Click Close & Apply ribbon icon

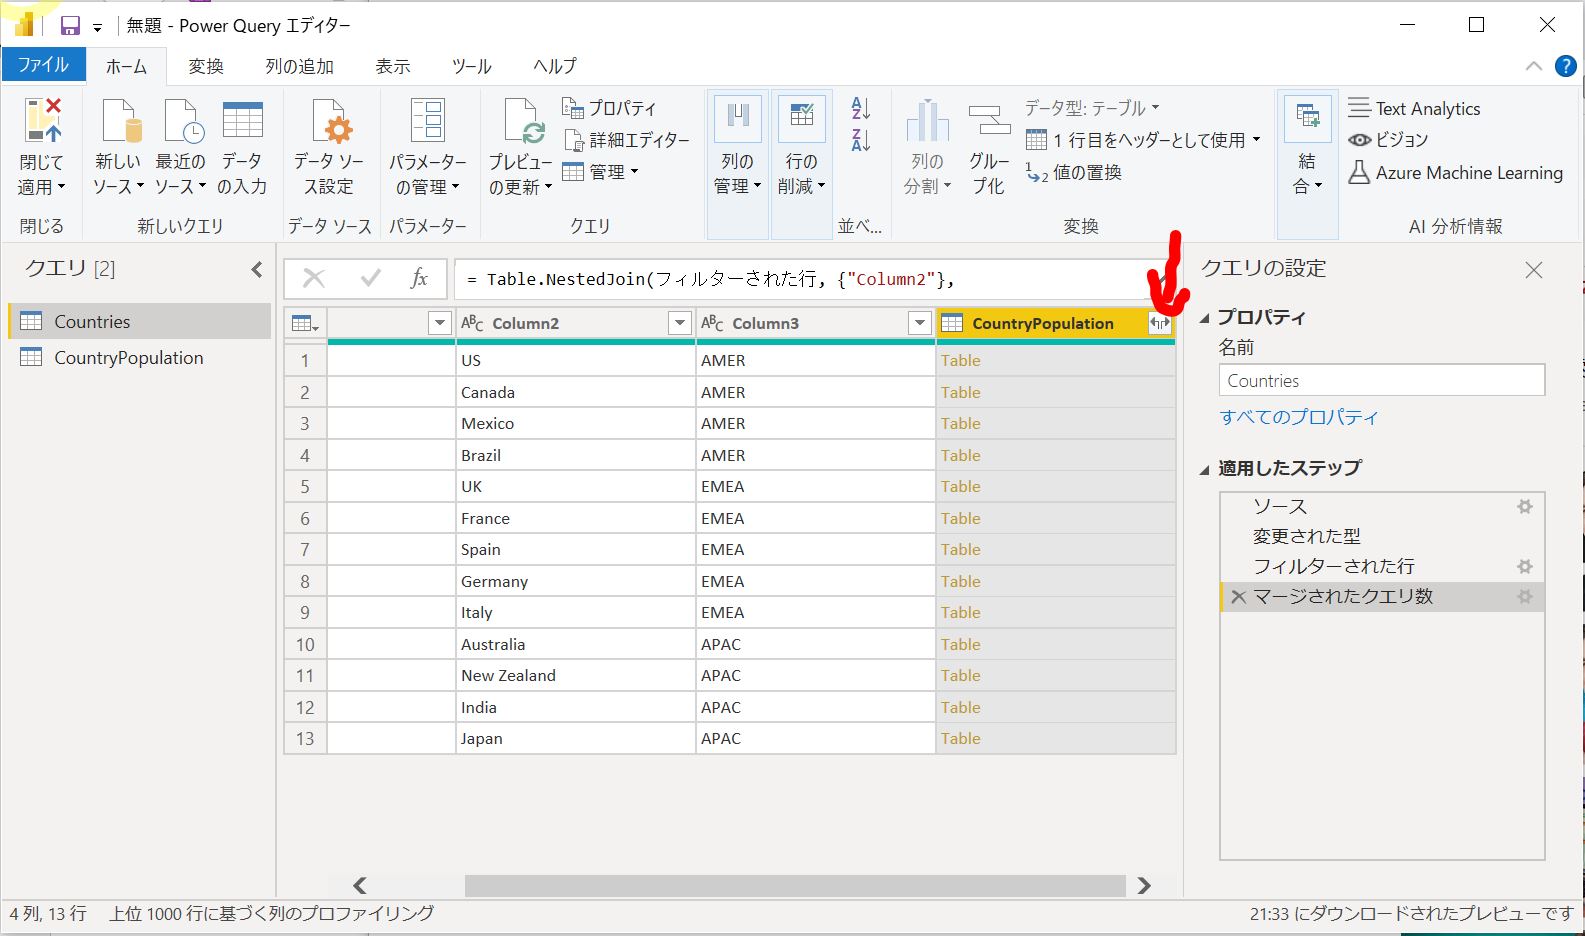coord(41,122)
